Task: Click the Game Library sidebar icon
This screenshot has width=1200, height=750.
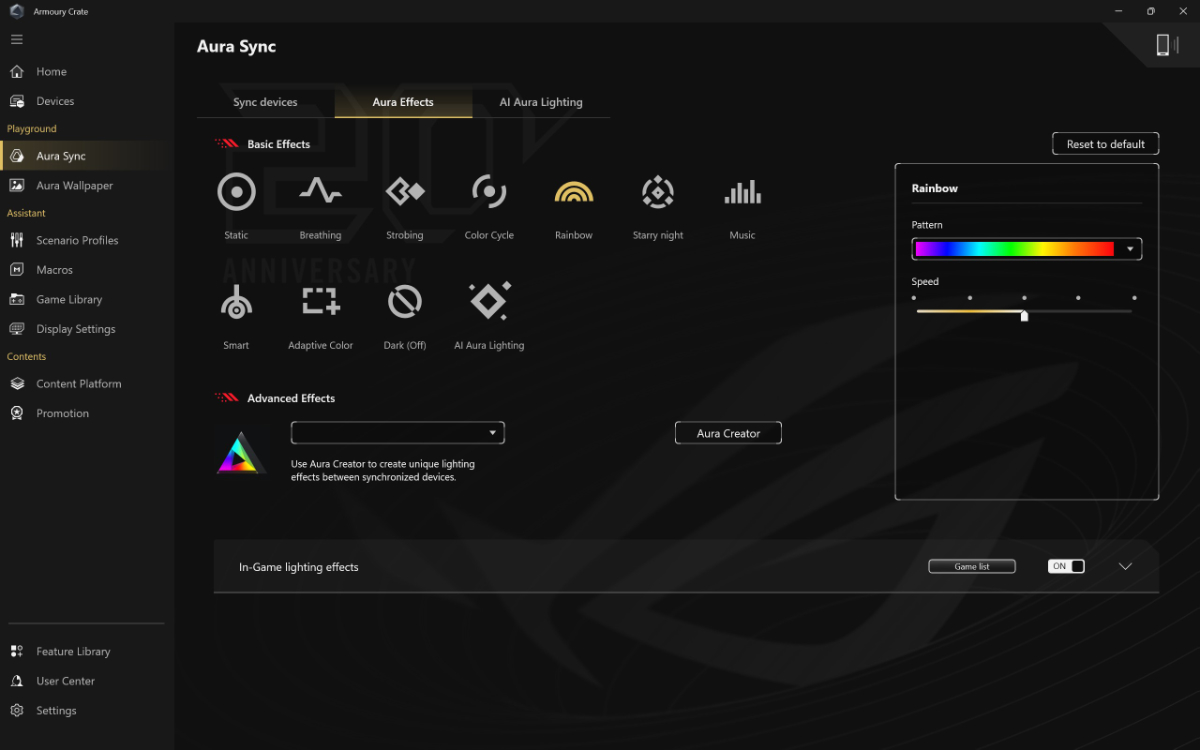Action: click(17, 299)
